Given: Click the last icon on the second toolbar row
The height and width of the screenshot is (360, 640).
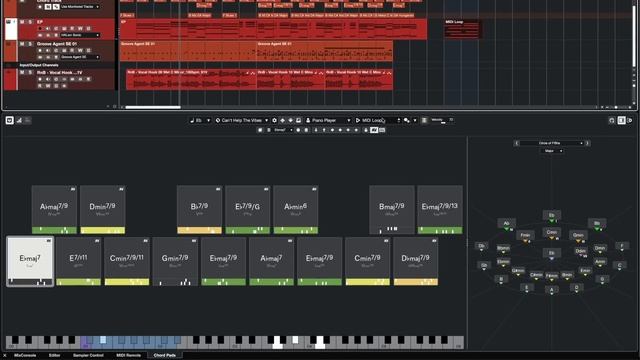Looking at the screenshot, I should point(382,130).
